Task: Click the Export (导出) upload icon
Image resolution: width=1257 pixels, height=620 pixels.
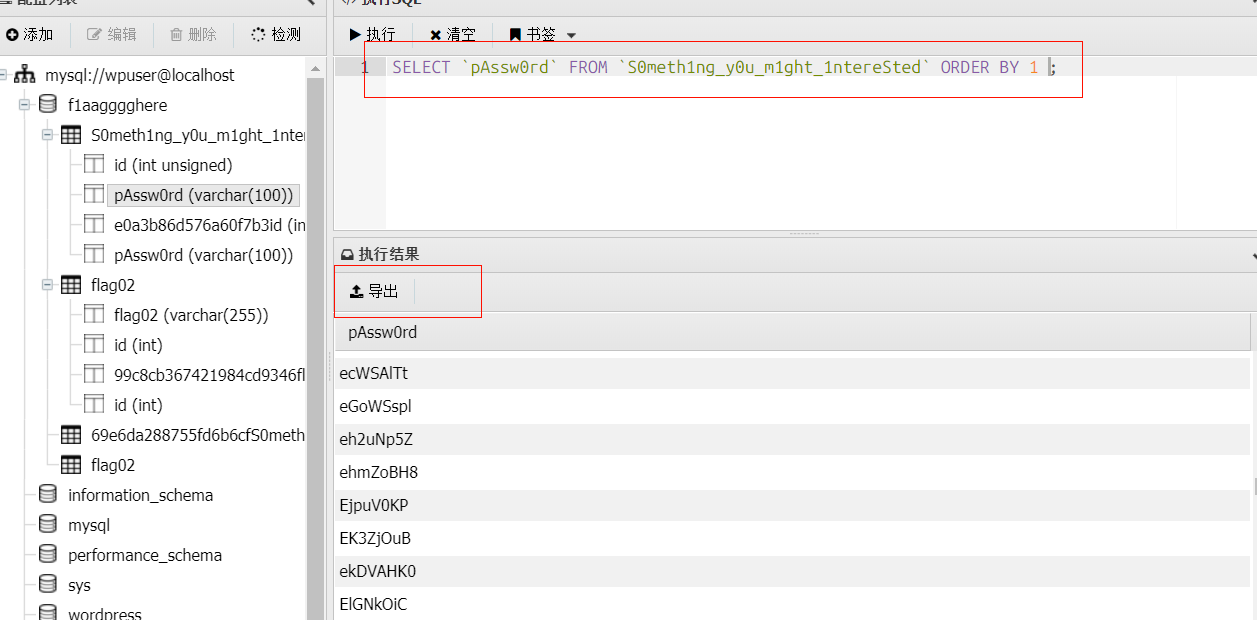Action: tap(356, 292)
